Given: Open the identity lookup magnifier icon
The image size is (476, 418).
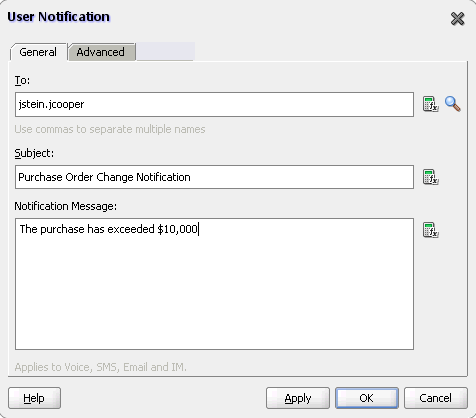Looking at the screenshot, I should click(x=453, y=104).
